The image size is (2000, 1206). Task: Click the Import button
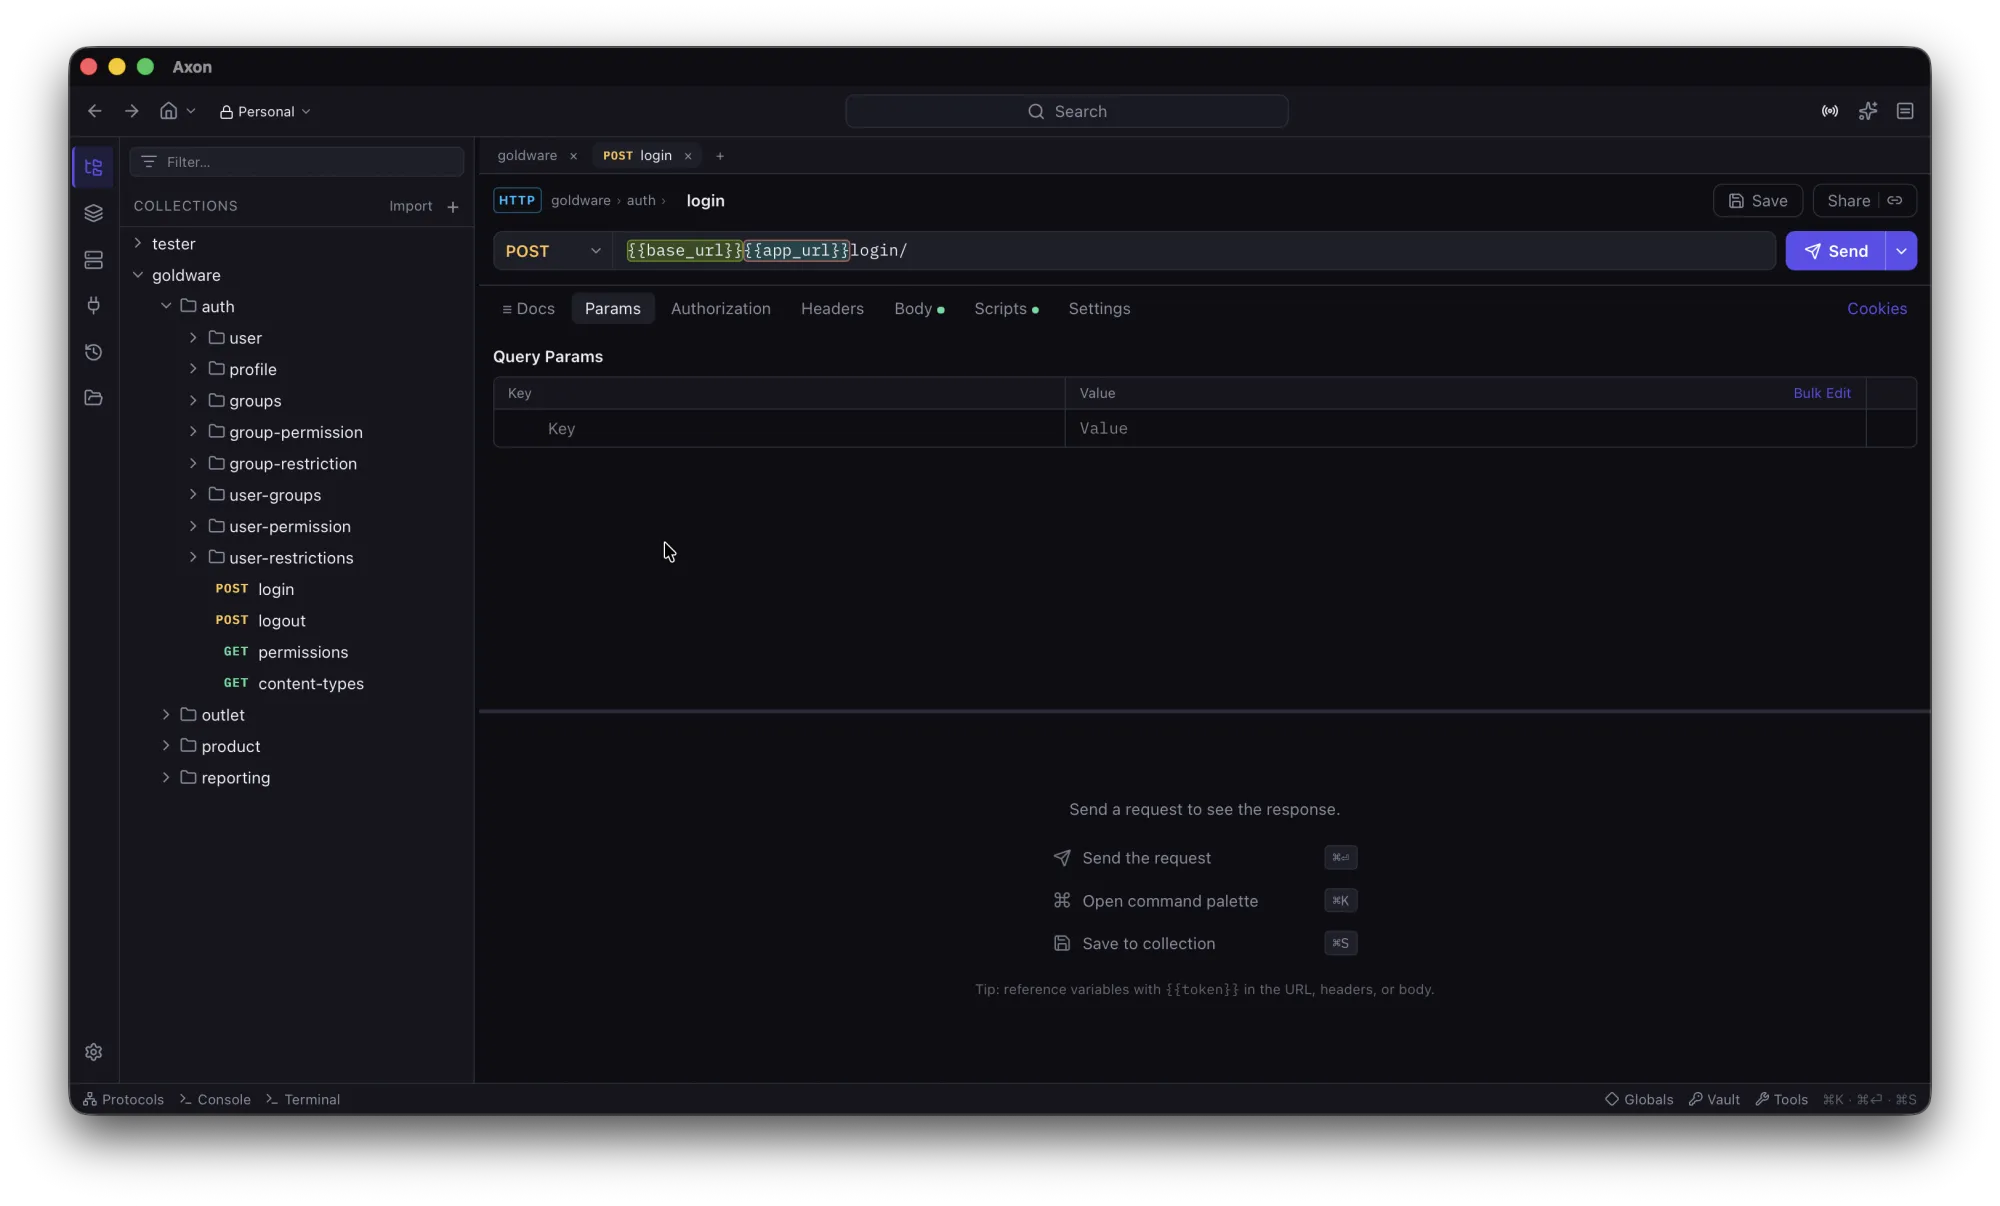410,206
